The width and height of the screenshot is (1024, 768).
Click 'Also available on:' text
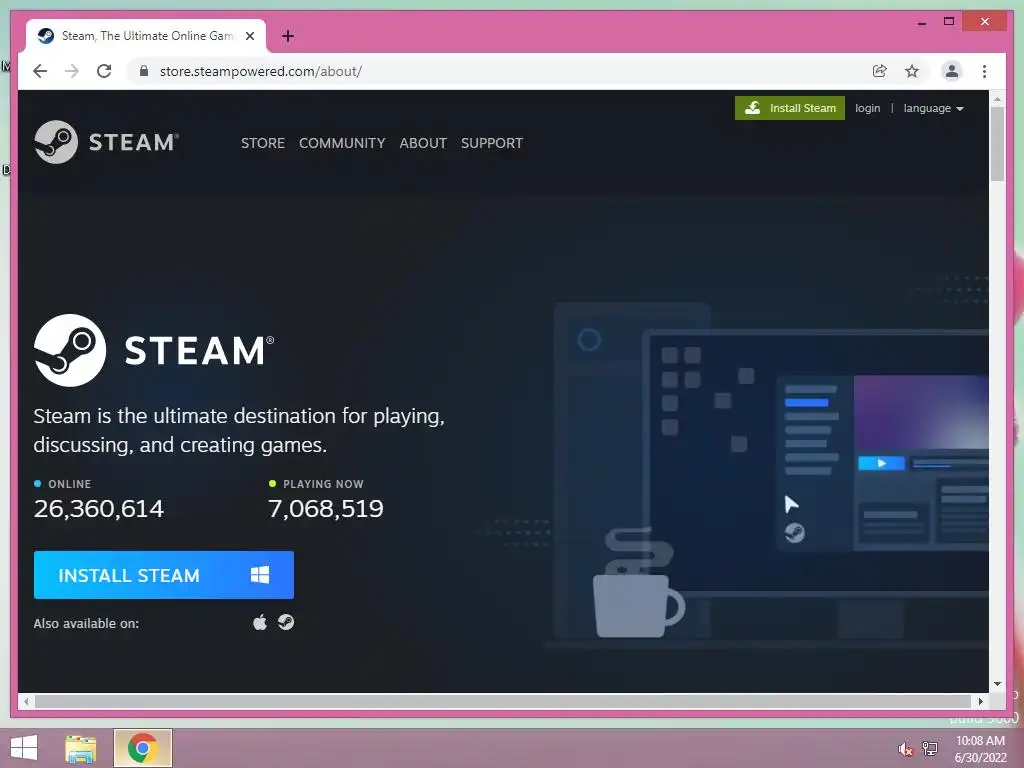click(86, 623)
